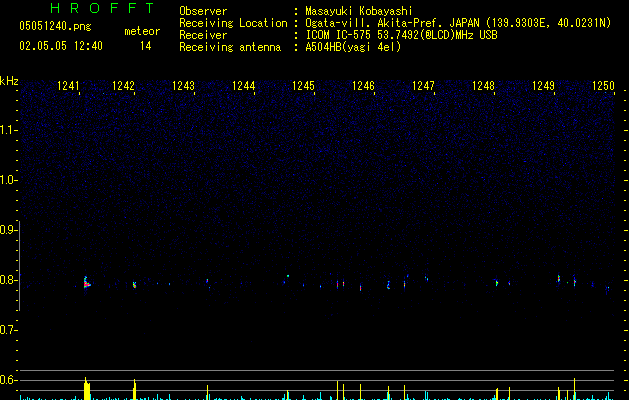Click the Receiving antenna label
Image resolution: width=629 pixels, height=400 pixels.
pyautogui.click(x=230, y=47)
